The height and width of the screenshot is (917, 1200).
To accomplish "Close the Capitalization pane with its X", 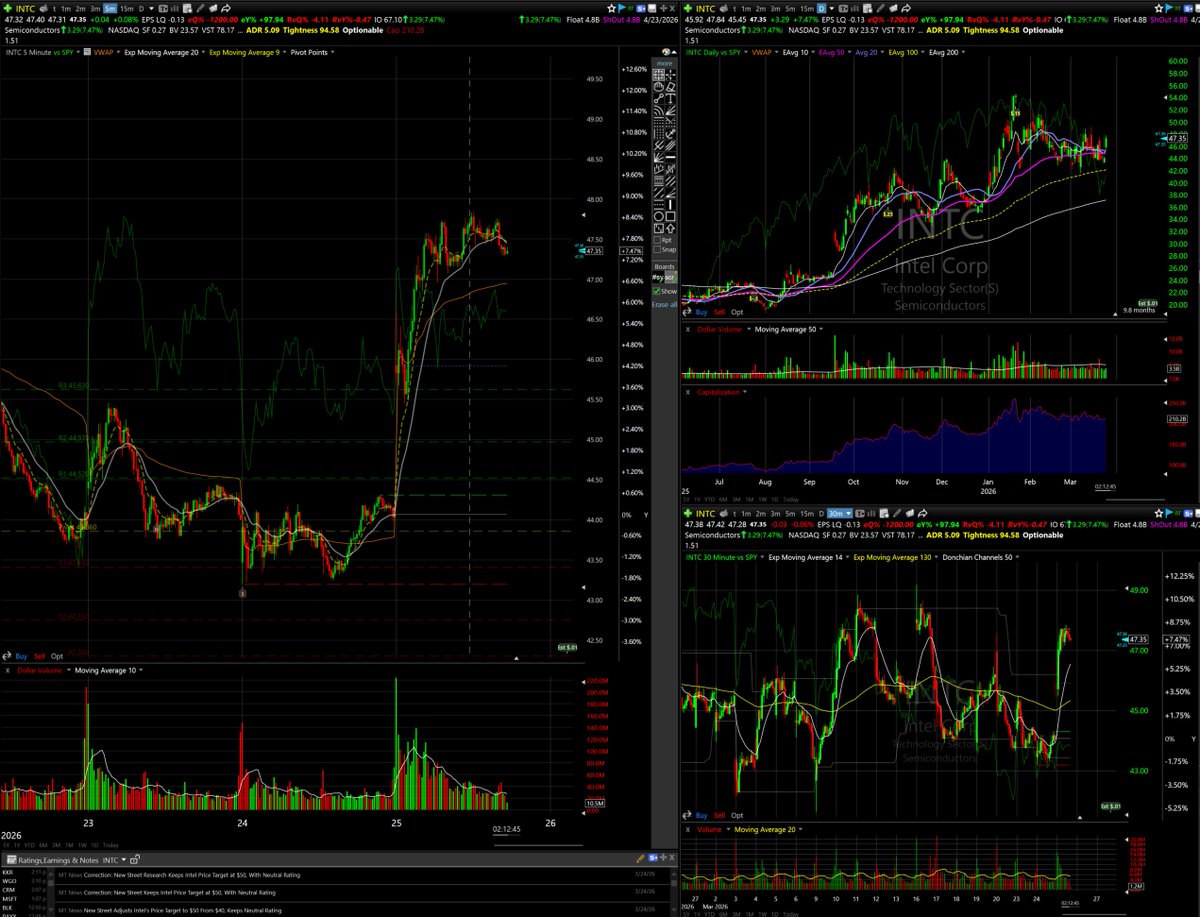I will tap(688, 392).
